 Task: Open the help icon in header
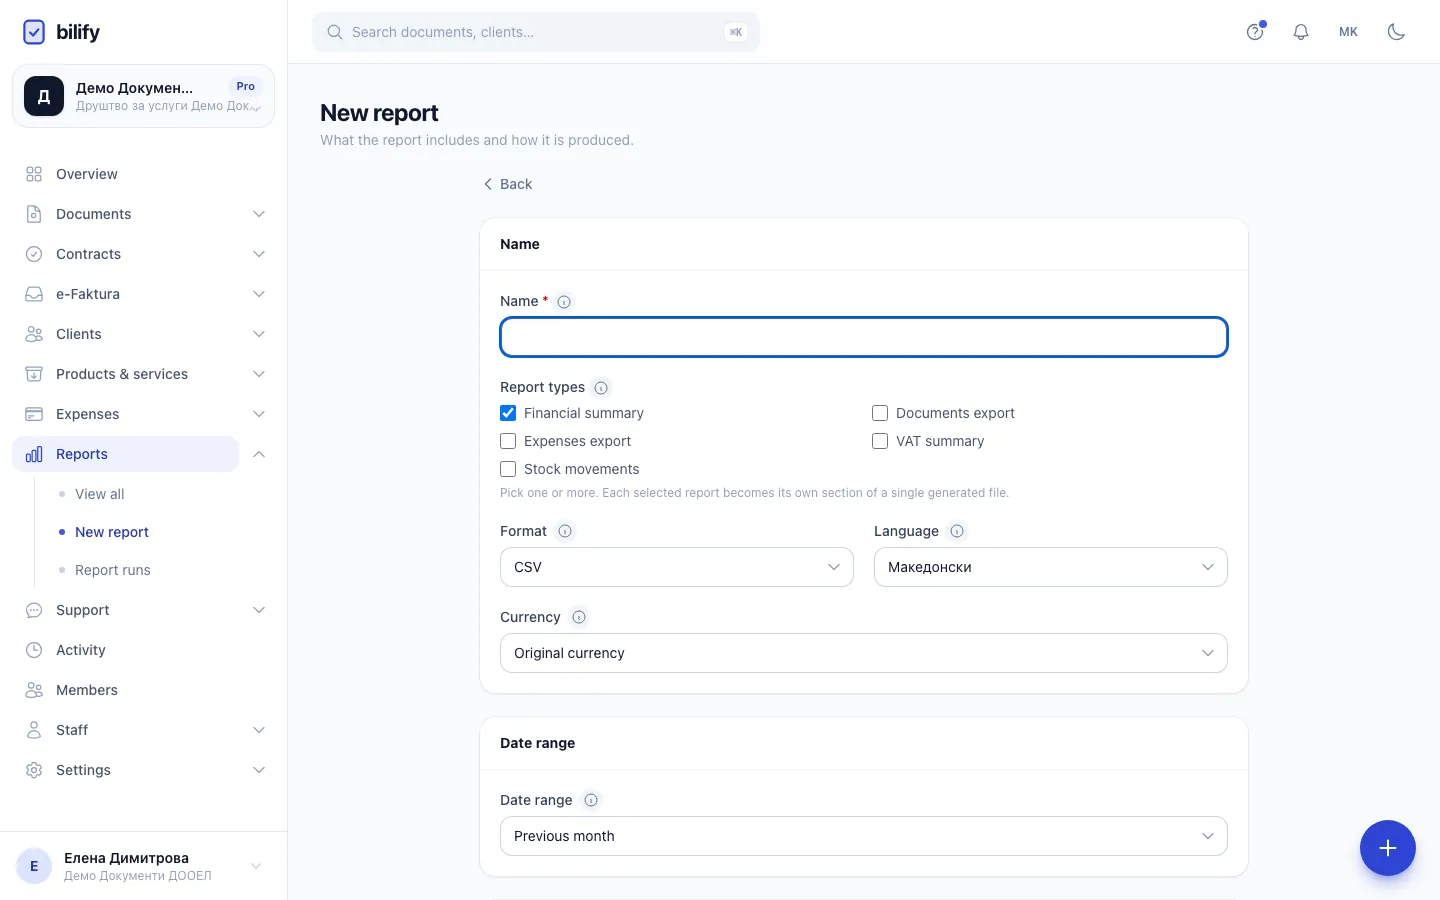pos(1255,32)
